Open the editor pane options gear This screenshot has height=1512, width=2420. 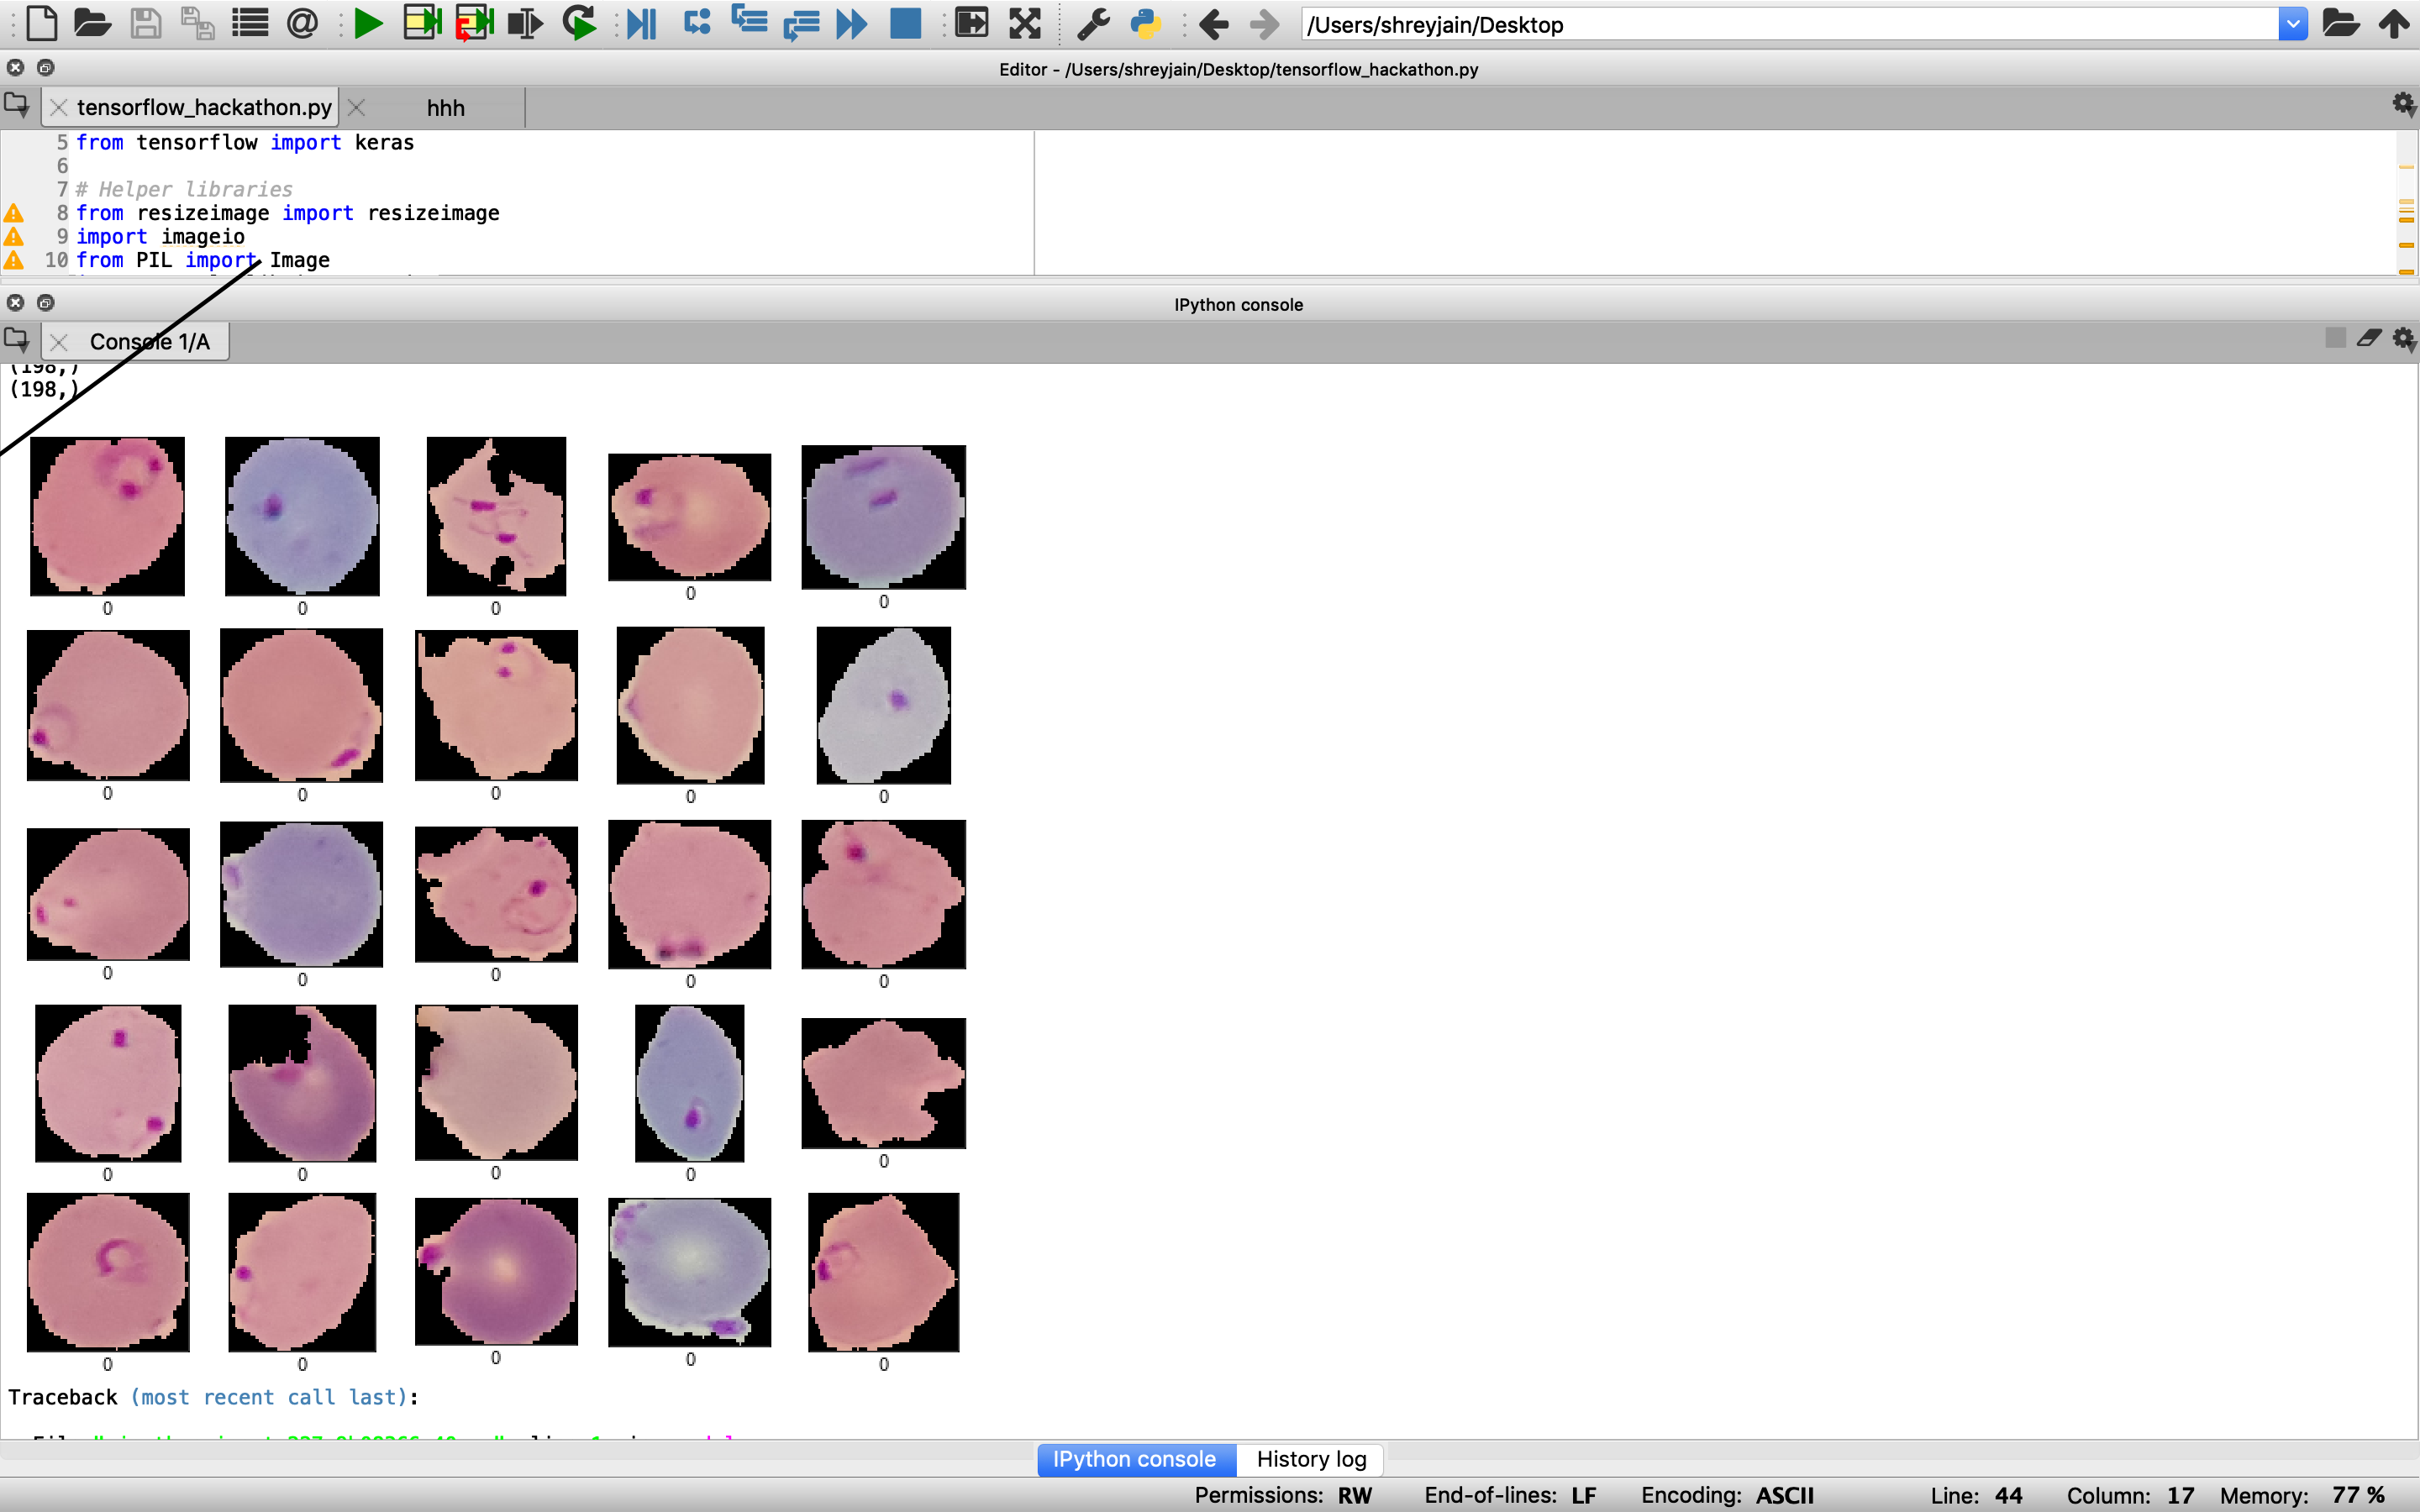point(2403,104)
